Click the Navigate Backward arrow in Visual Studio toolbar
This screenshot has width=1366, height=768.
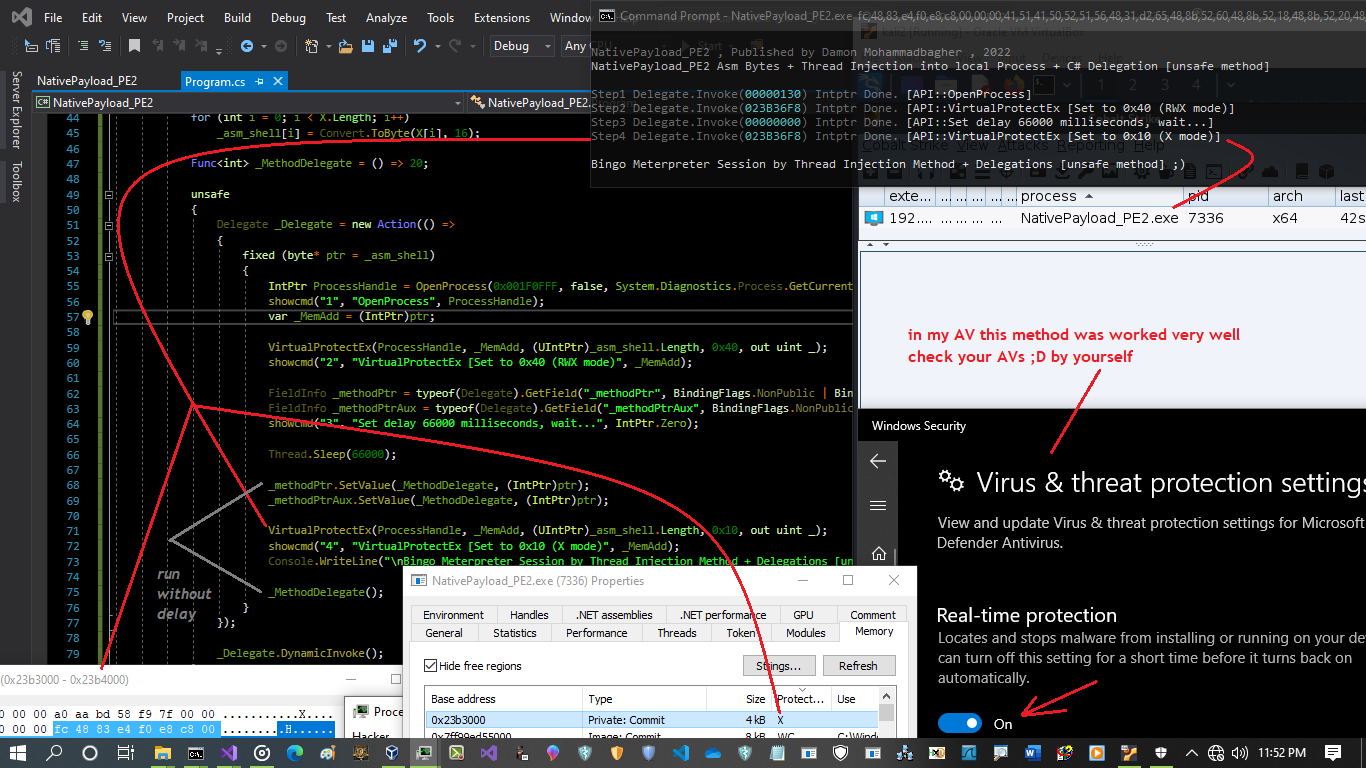(x=246, y=46)
